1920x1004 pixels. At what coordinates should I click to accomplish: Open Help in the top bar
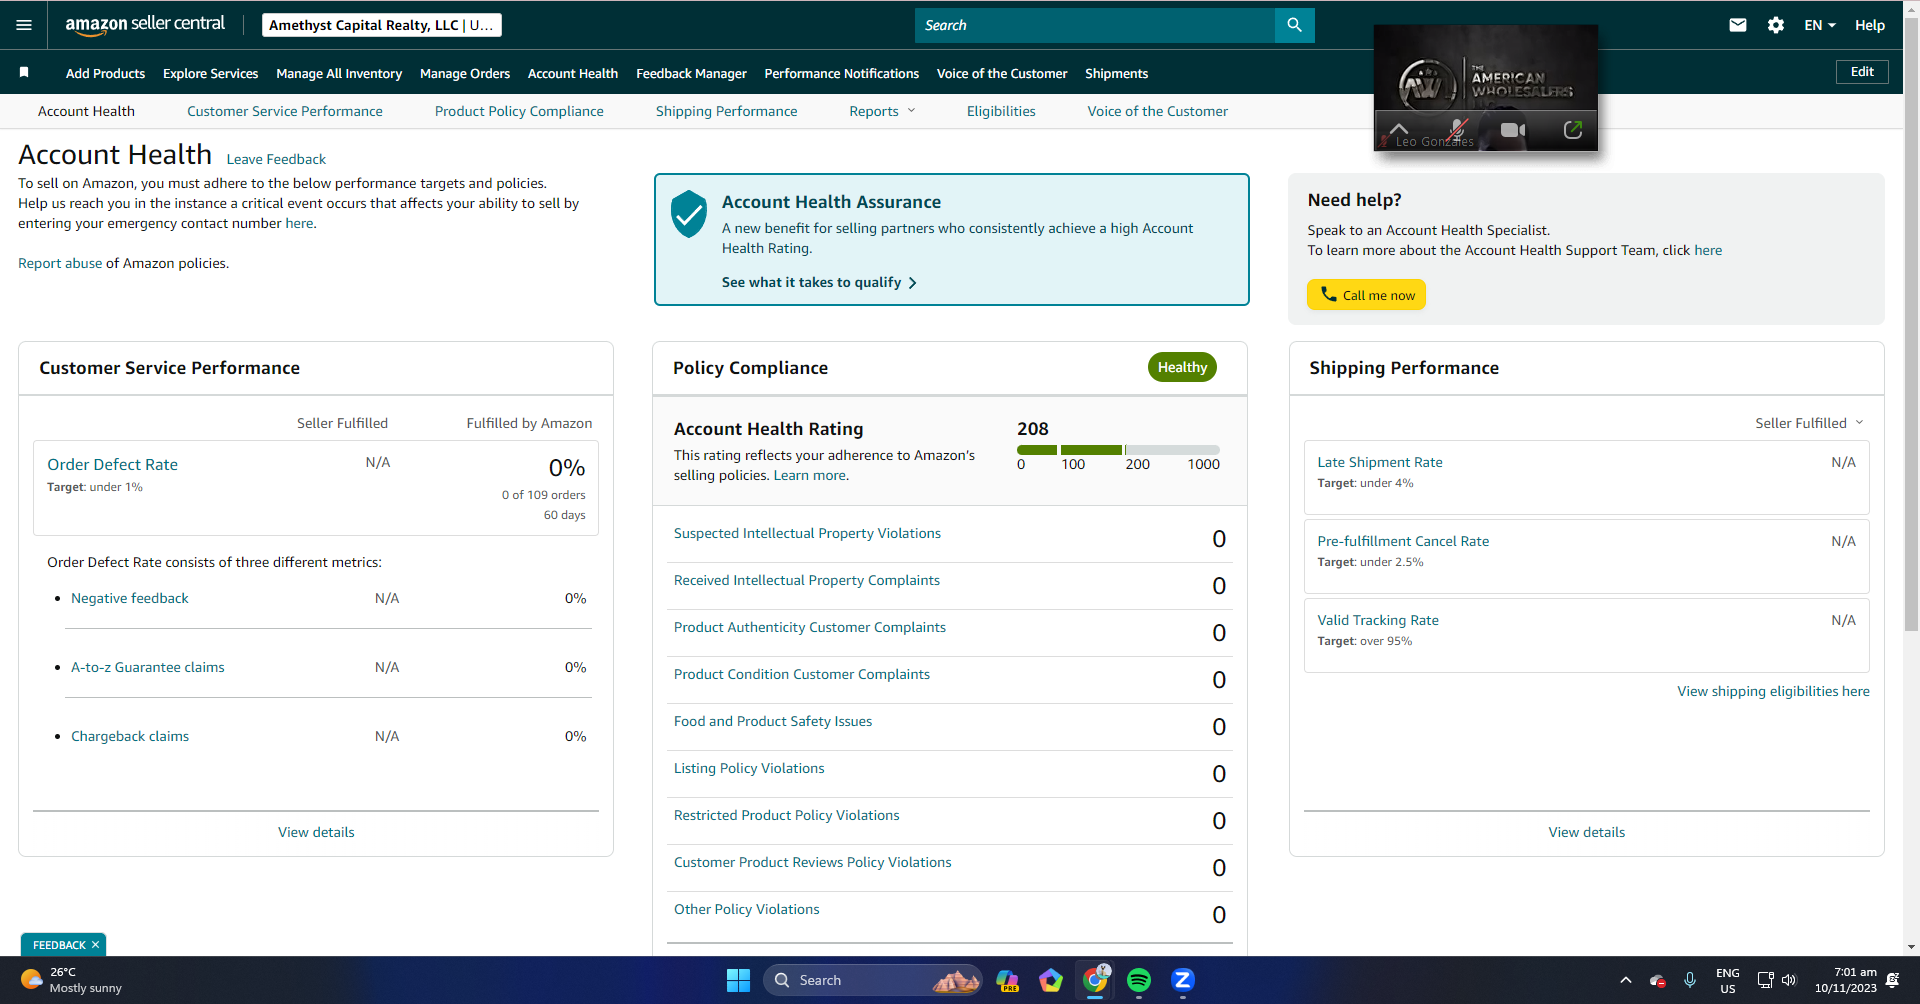(x=1869, y=25)
